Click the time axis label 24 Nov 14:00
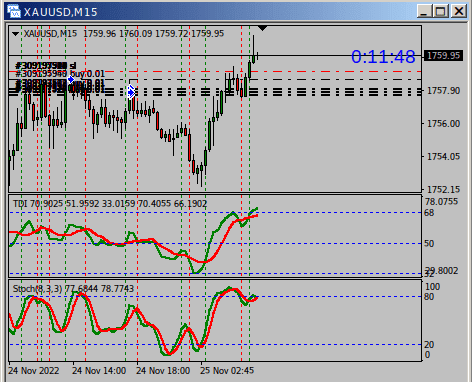The height and width of the screenshot is (382, 472). point(99,371)
